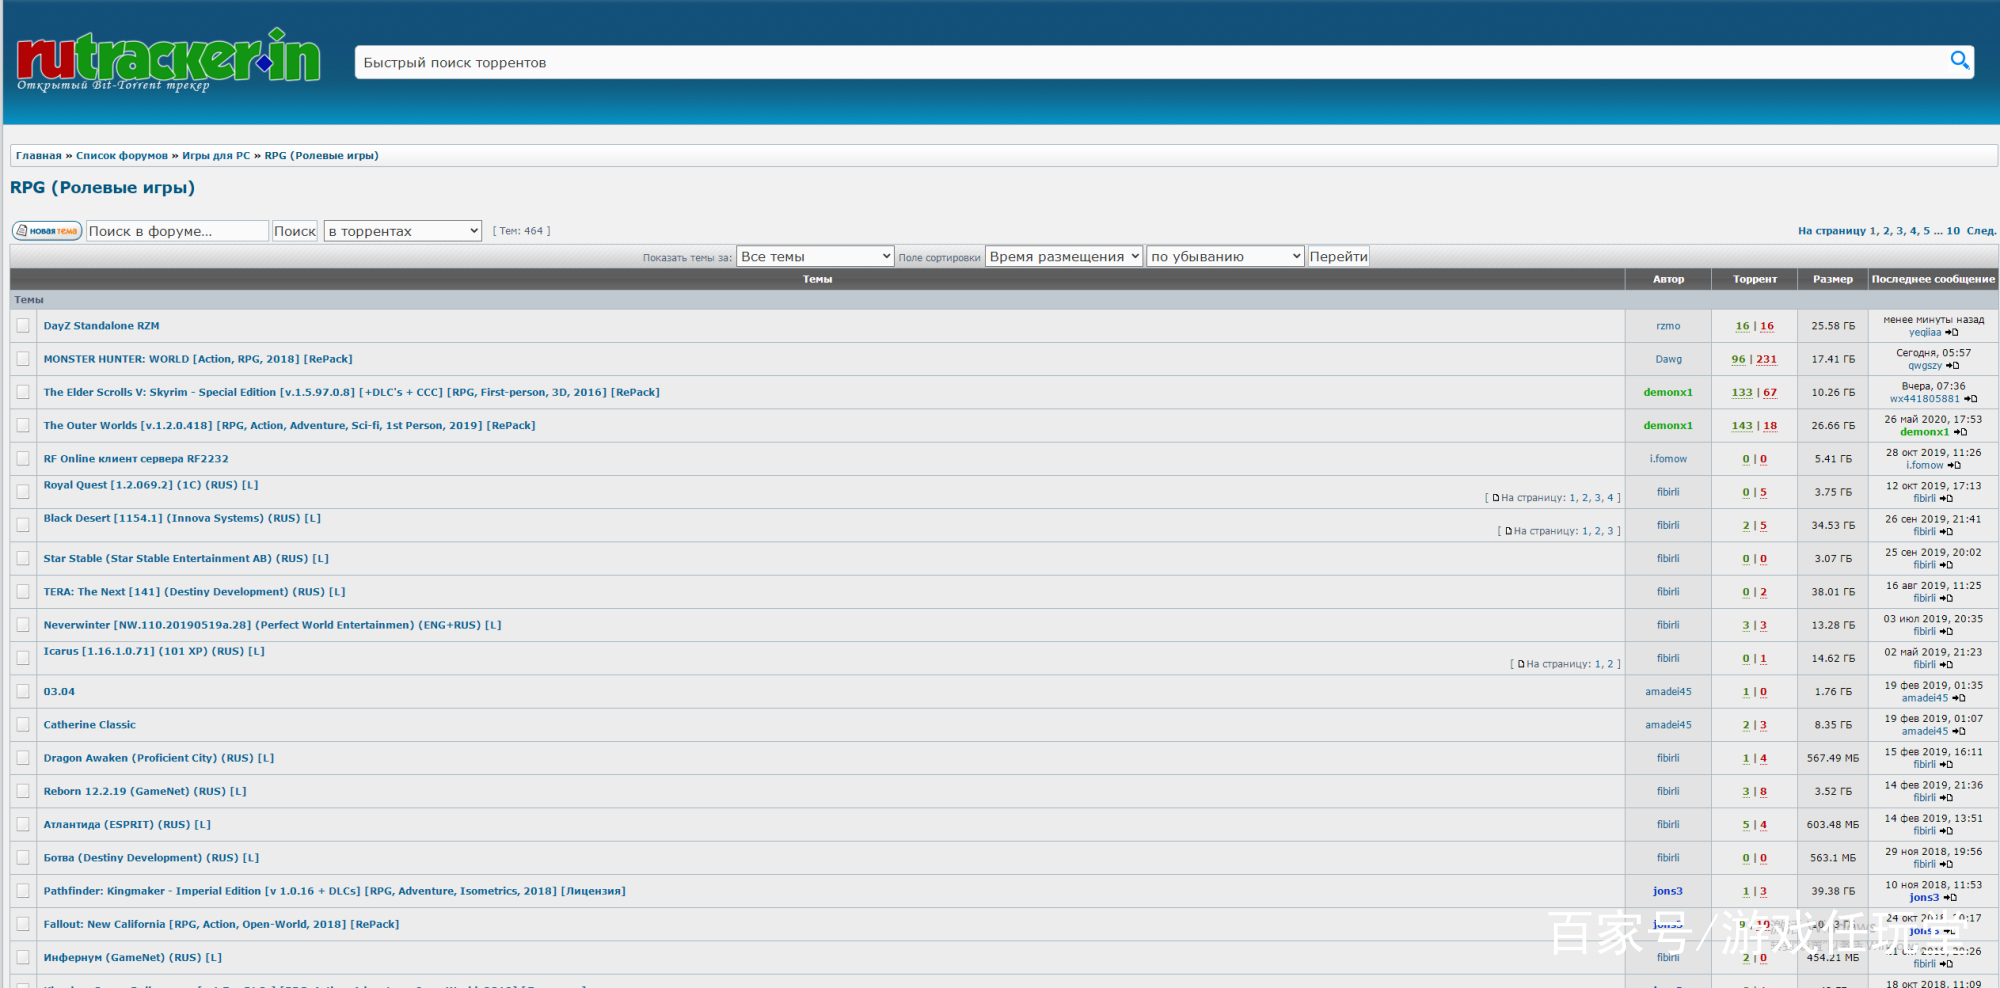Image resolution: width=2000 pixels, height=988 pixels.
Task: Click the topic status icon beside RF Online
Action: point(23,459)
